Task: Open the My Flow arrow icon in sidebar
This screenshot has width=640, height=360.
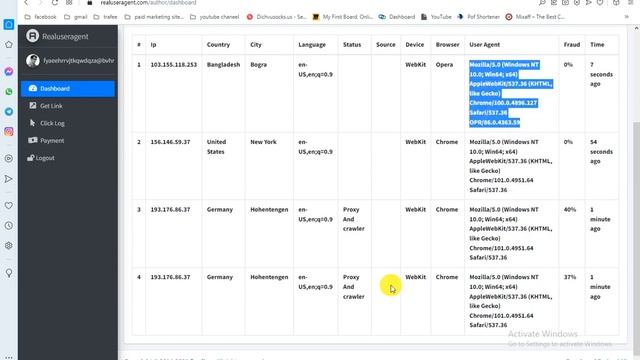Action: click(x=9, y=179)
